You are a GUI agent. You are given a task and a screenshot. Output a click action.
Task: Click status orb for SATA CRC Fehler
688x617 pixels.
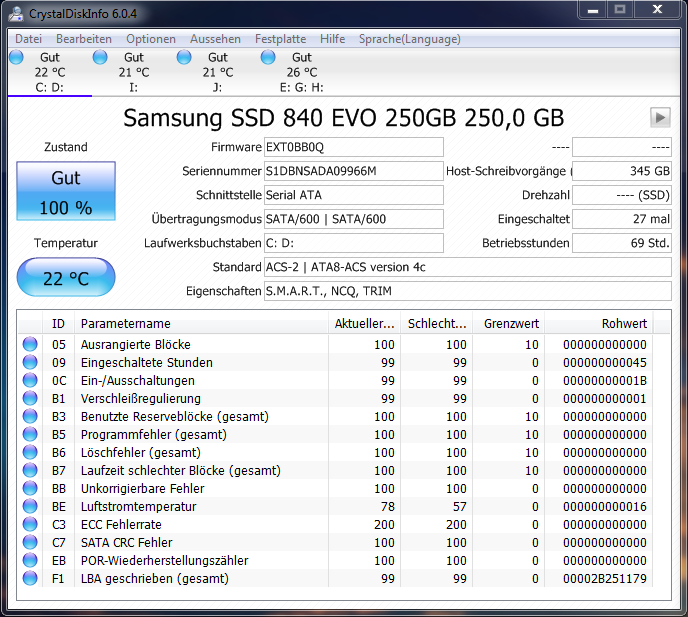[x=30, y=542]
